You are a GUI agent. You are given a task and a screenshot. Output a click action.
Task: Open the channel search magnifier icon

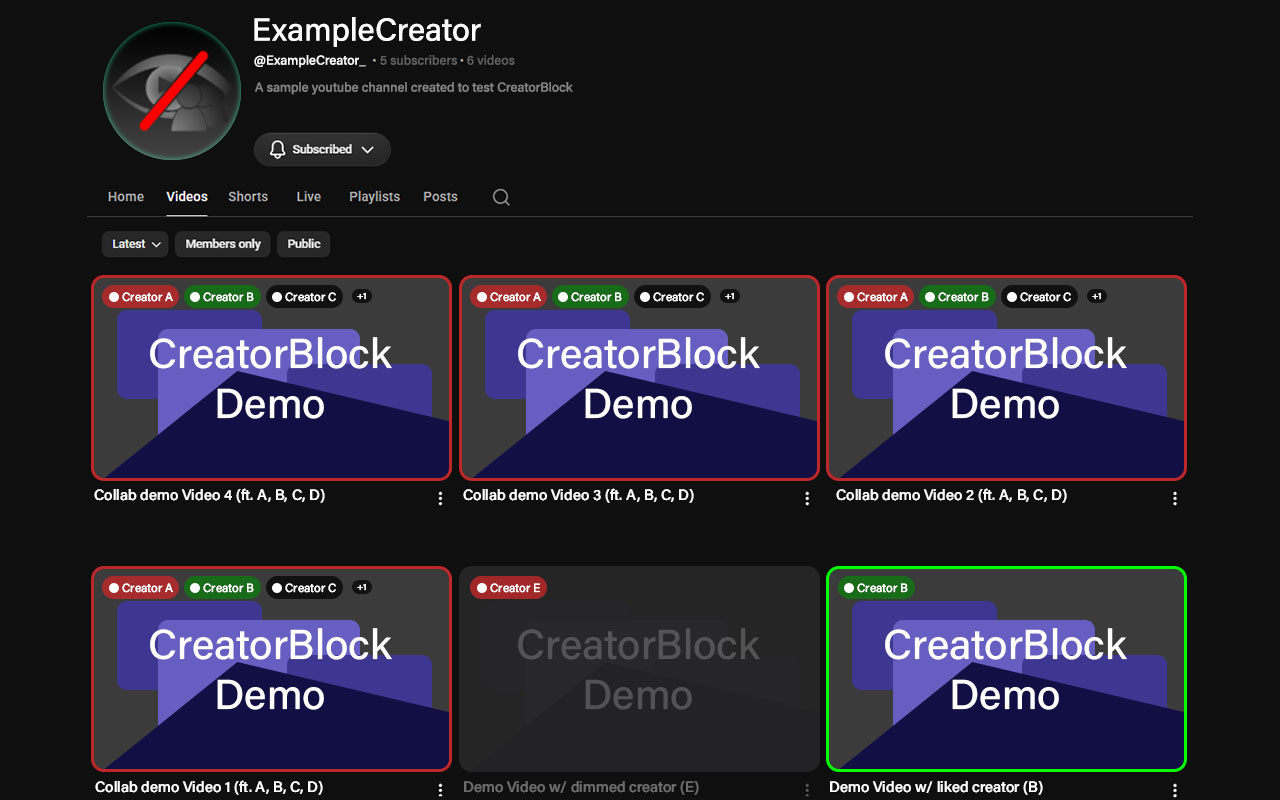[x=501, y=197]
